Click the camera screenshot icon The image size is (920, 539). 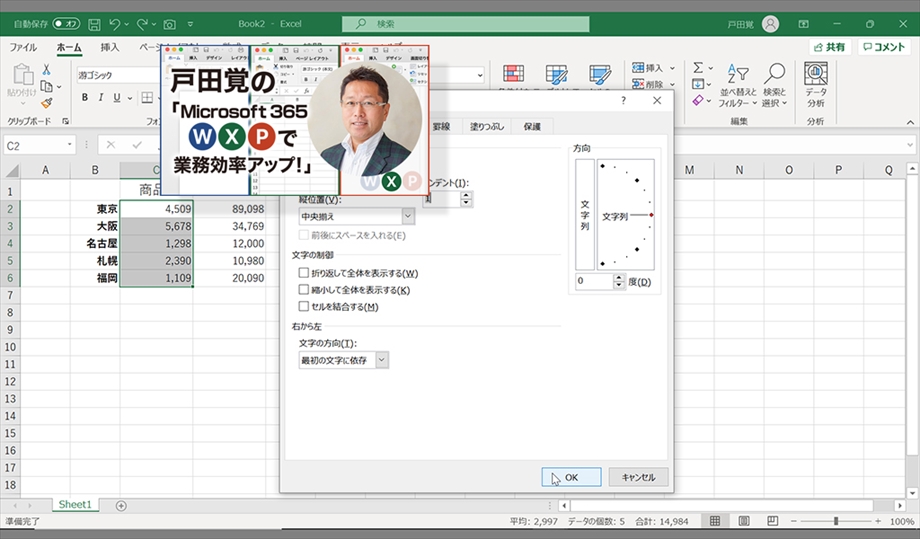coord(170,24)
